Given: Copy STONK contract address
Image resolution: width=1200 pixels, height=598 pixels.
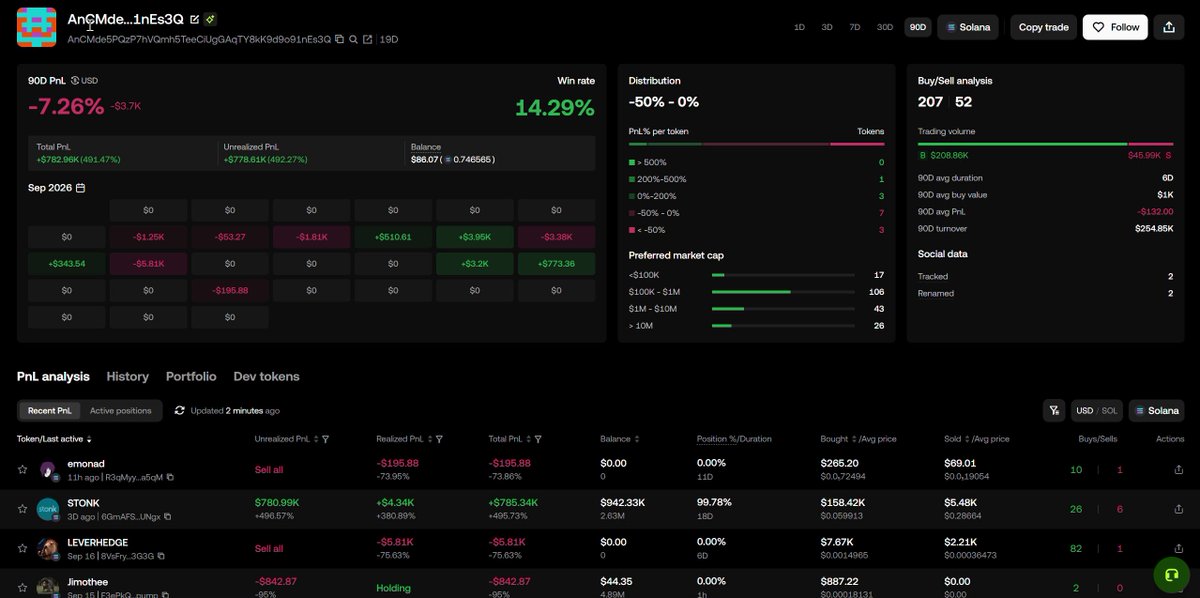Looking at the screenshot, I should [x=167, y=516].
